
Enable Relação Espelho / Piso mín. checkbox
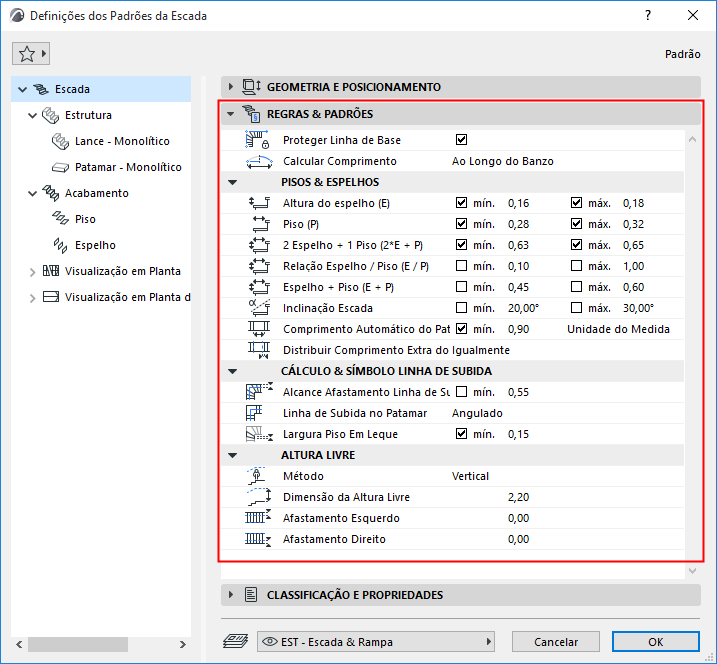point(461,266)
